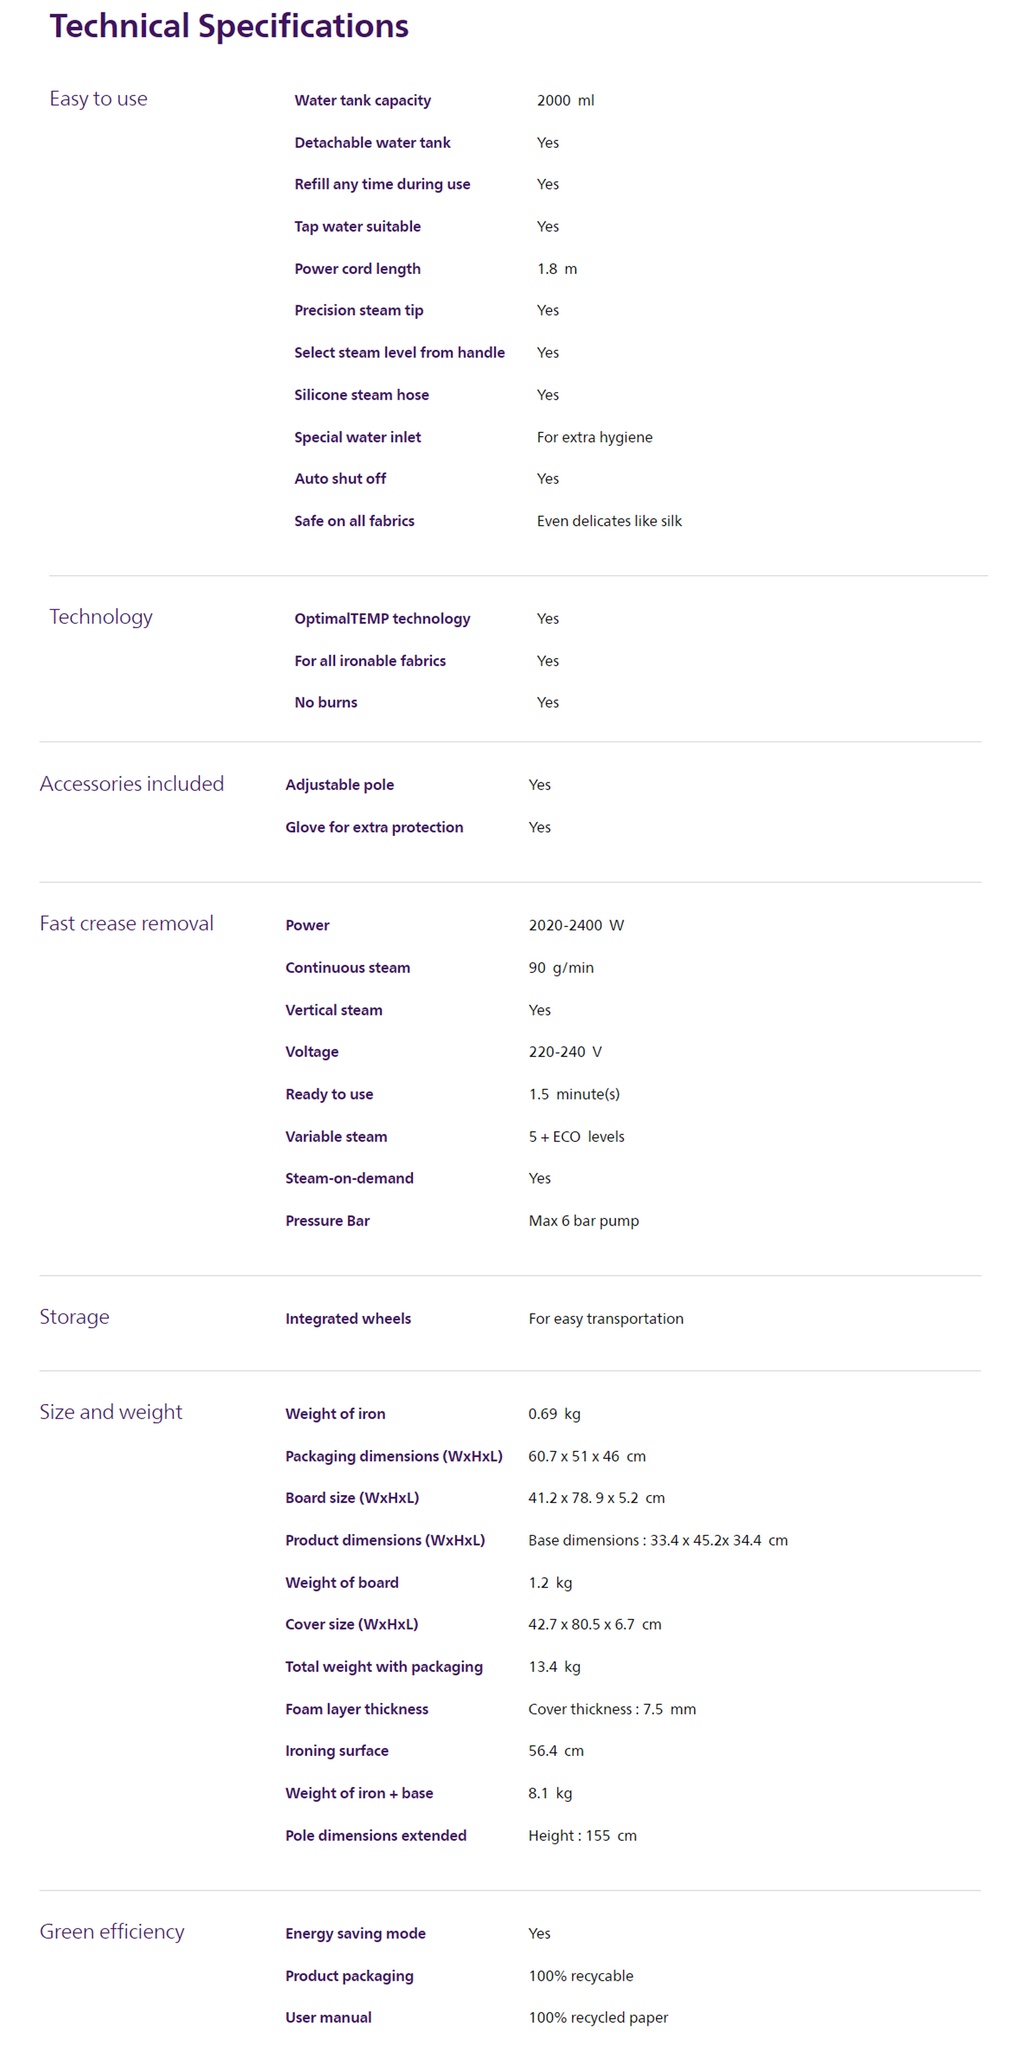Click the Energy saving mode label

tap(355, 1934)
